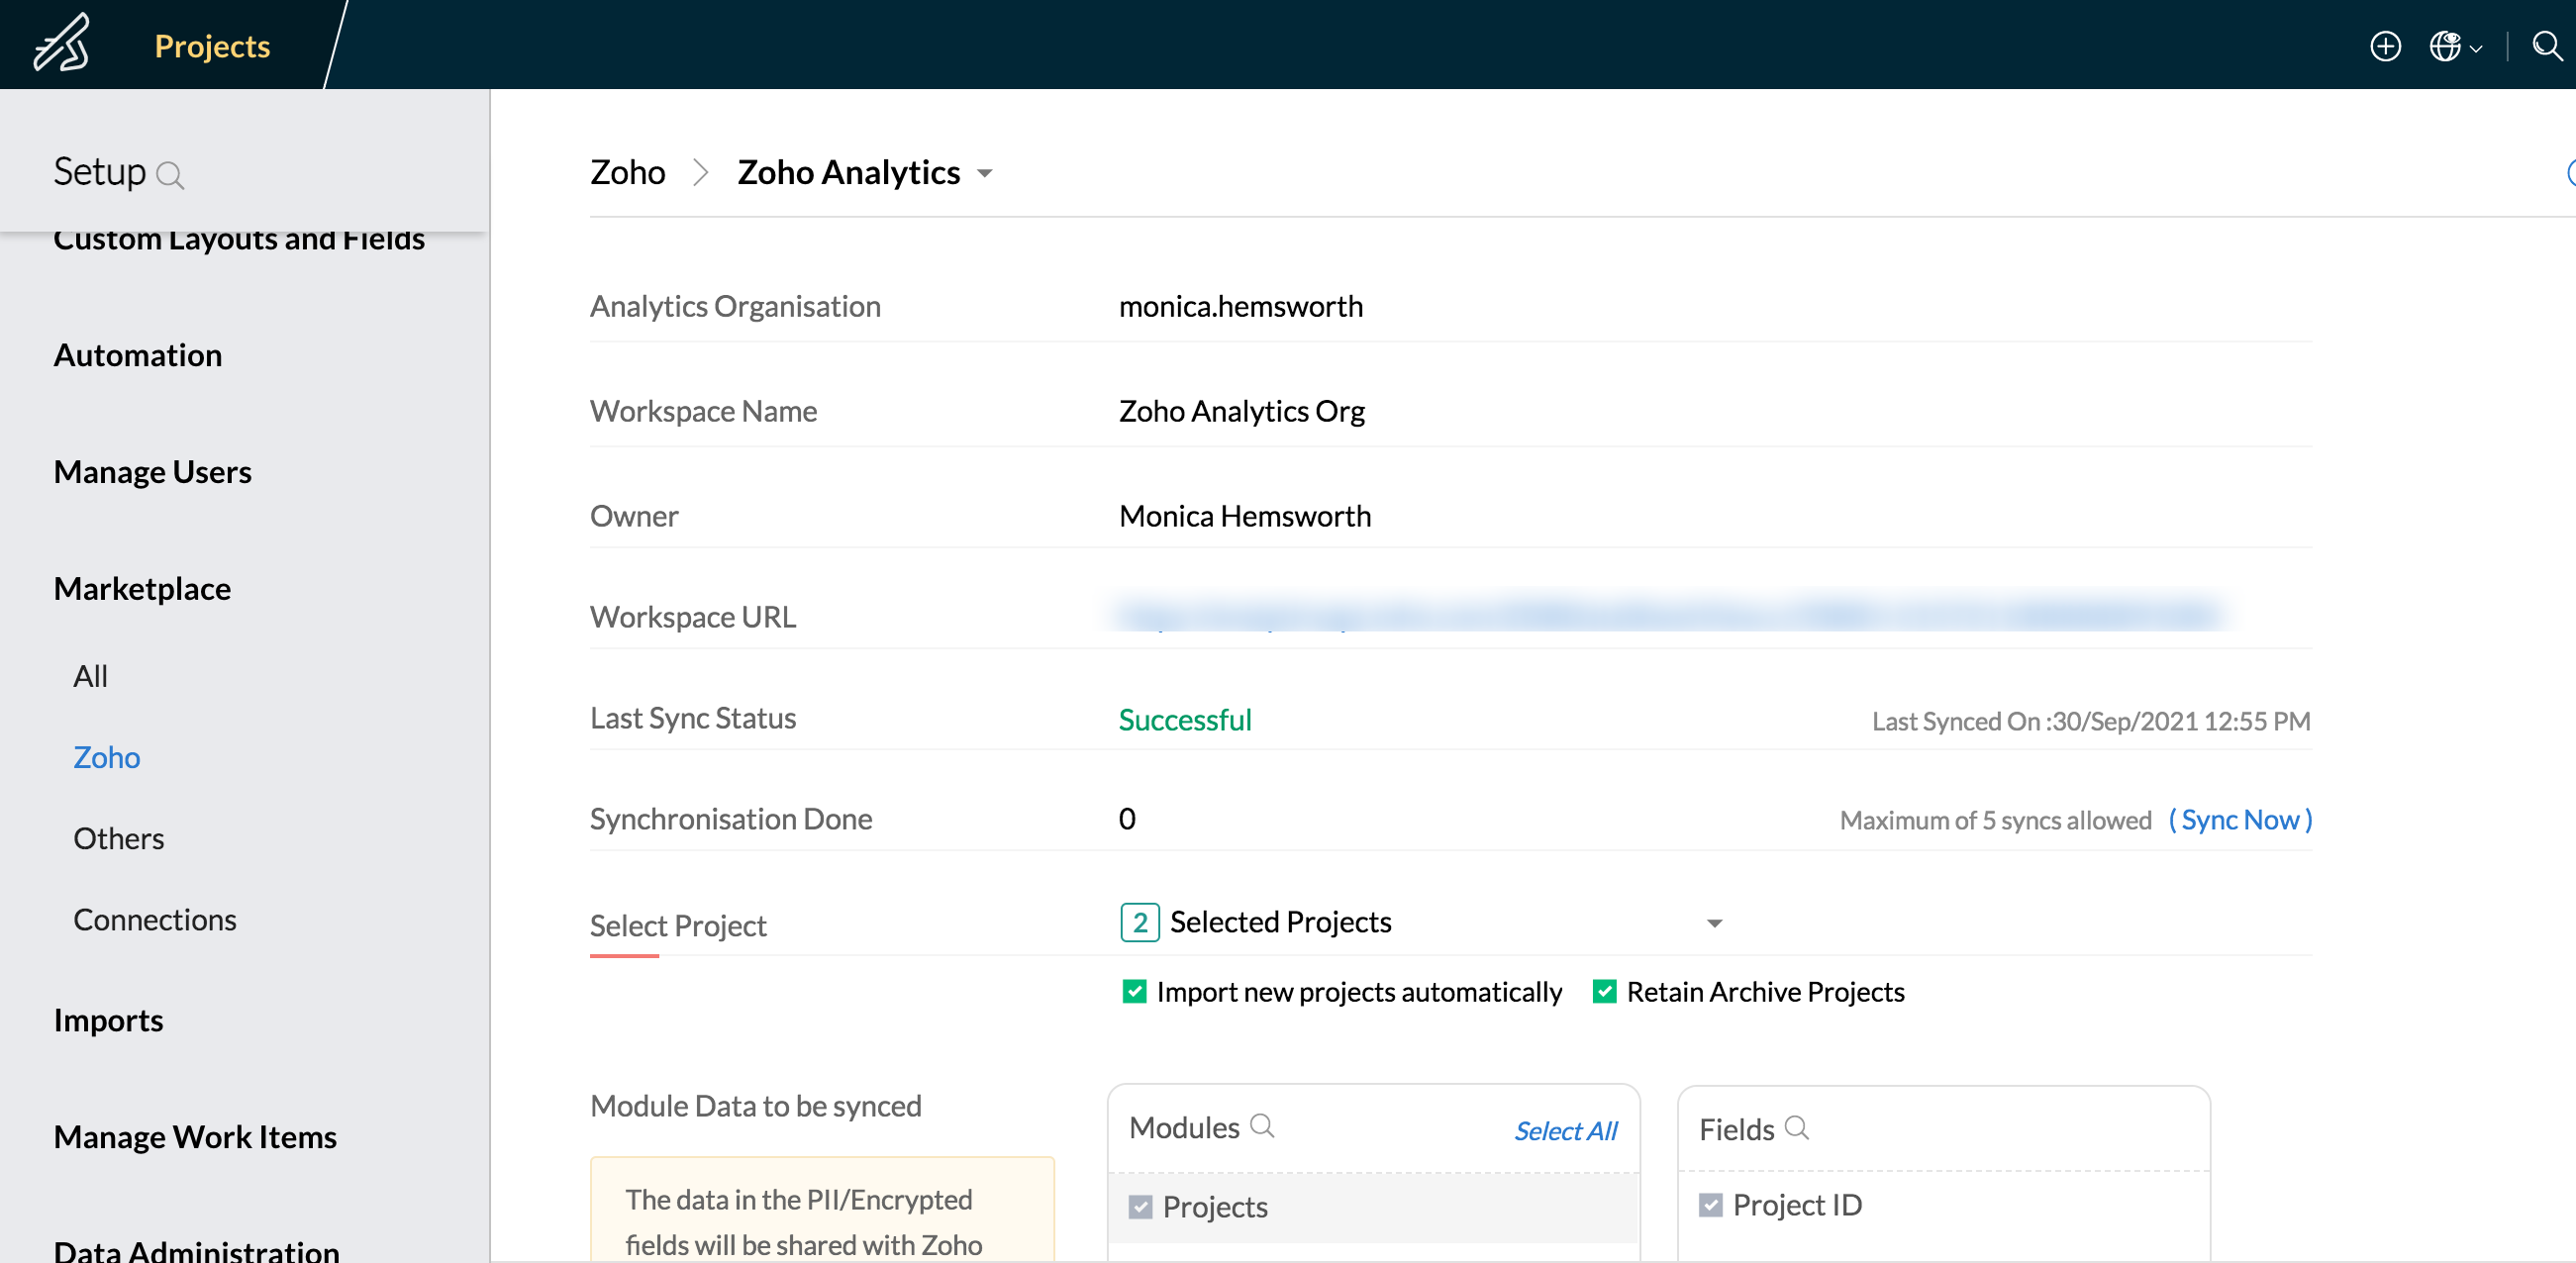
Task: Click the Modules search icon
Action: point(1262,1126)
